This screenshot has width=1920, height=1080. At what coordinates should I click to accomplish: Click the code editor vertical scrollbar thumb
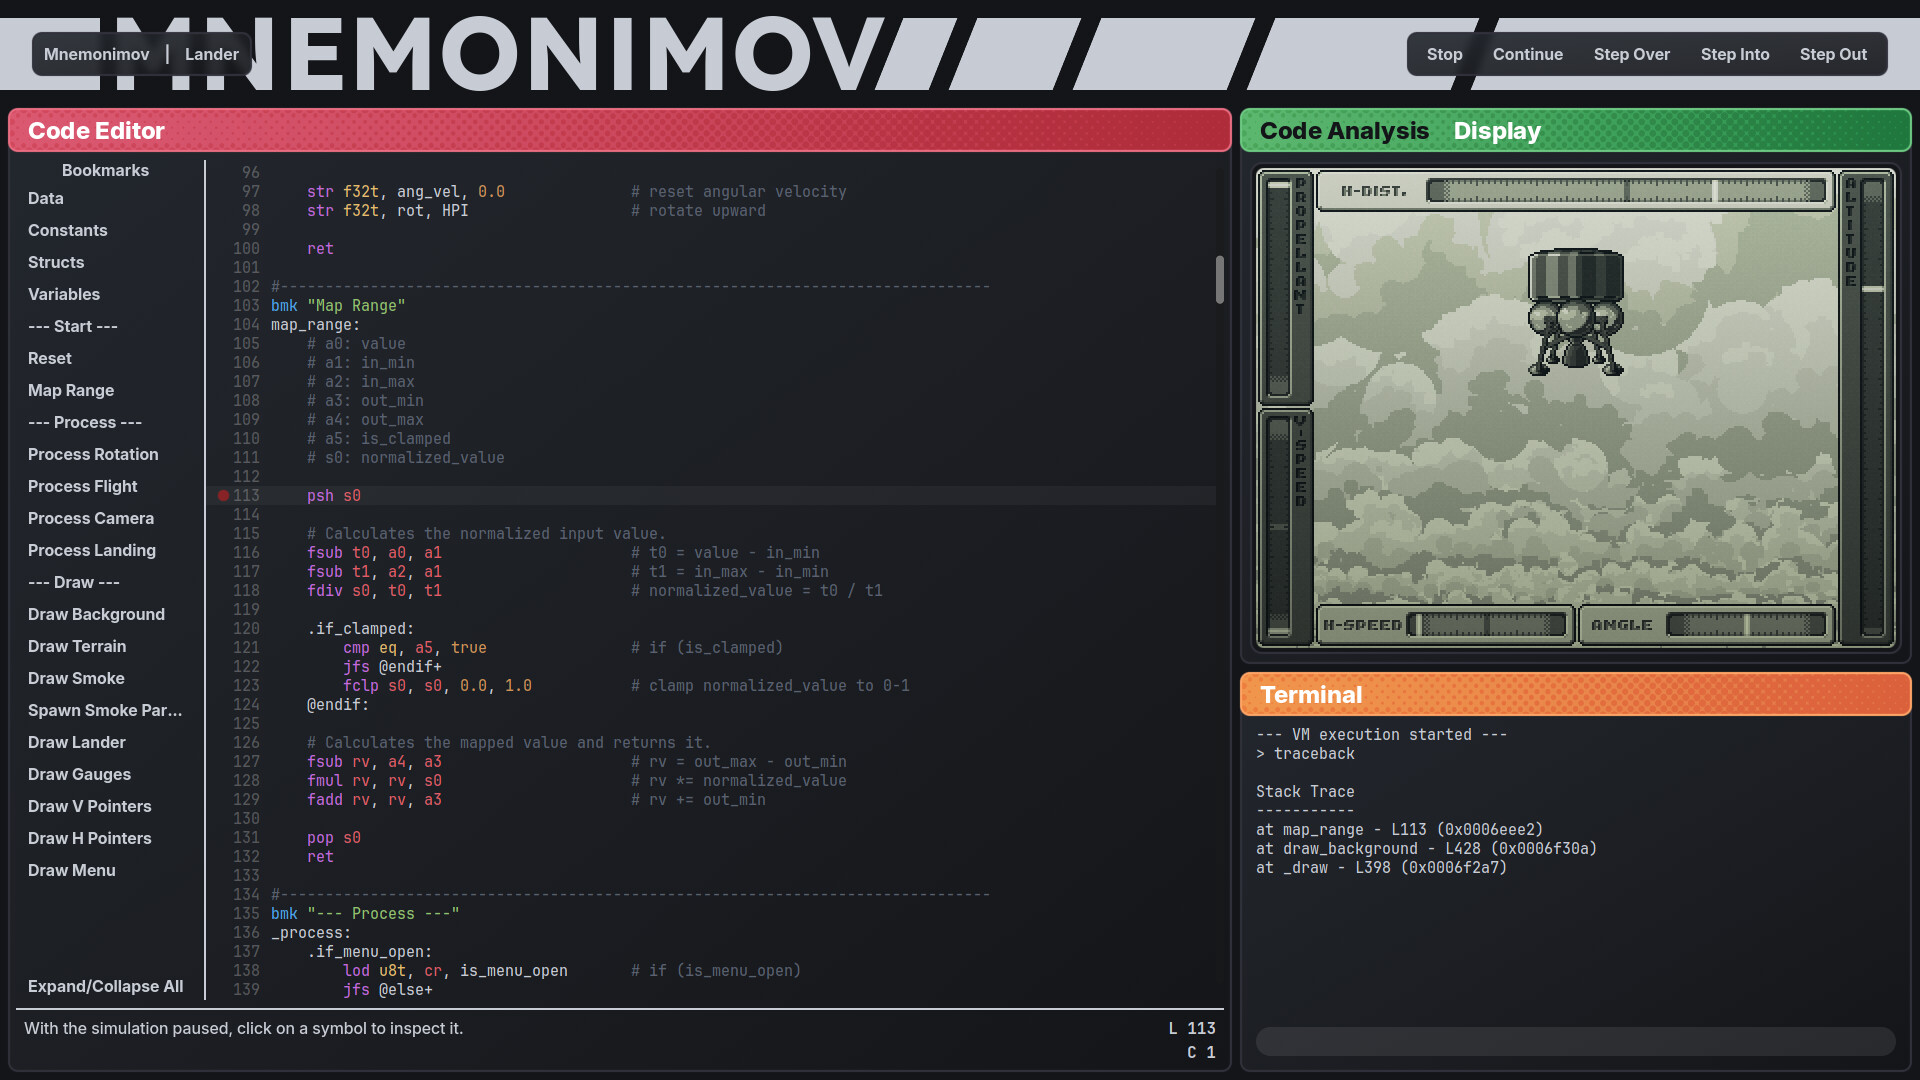point(1219,279)
